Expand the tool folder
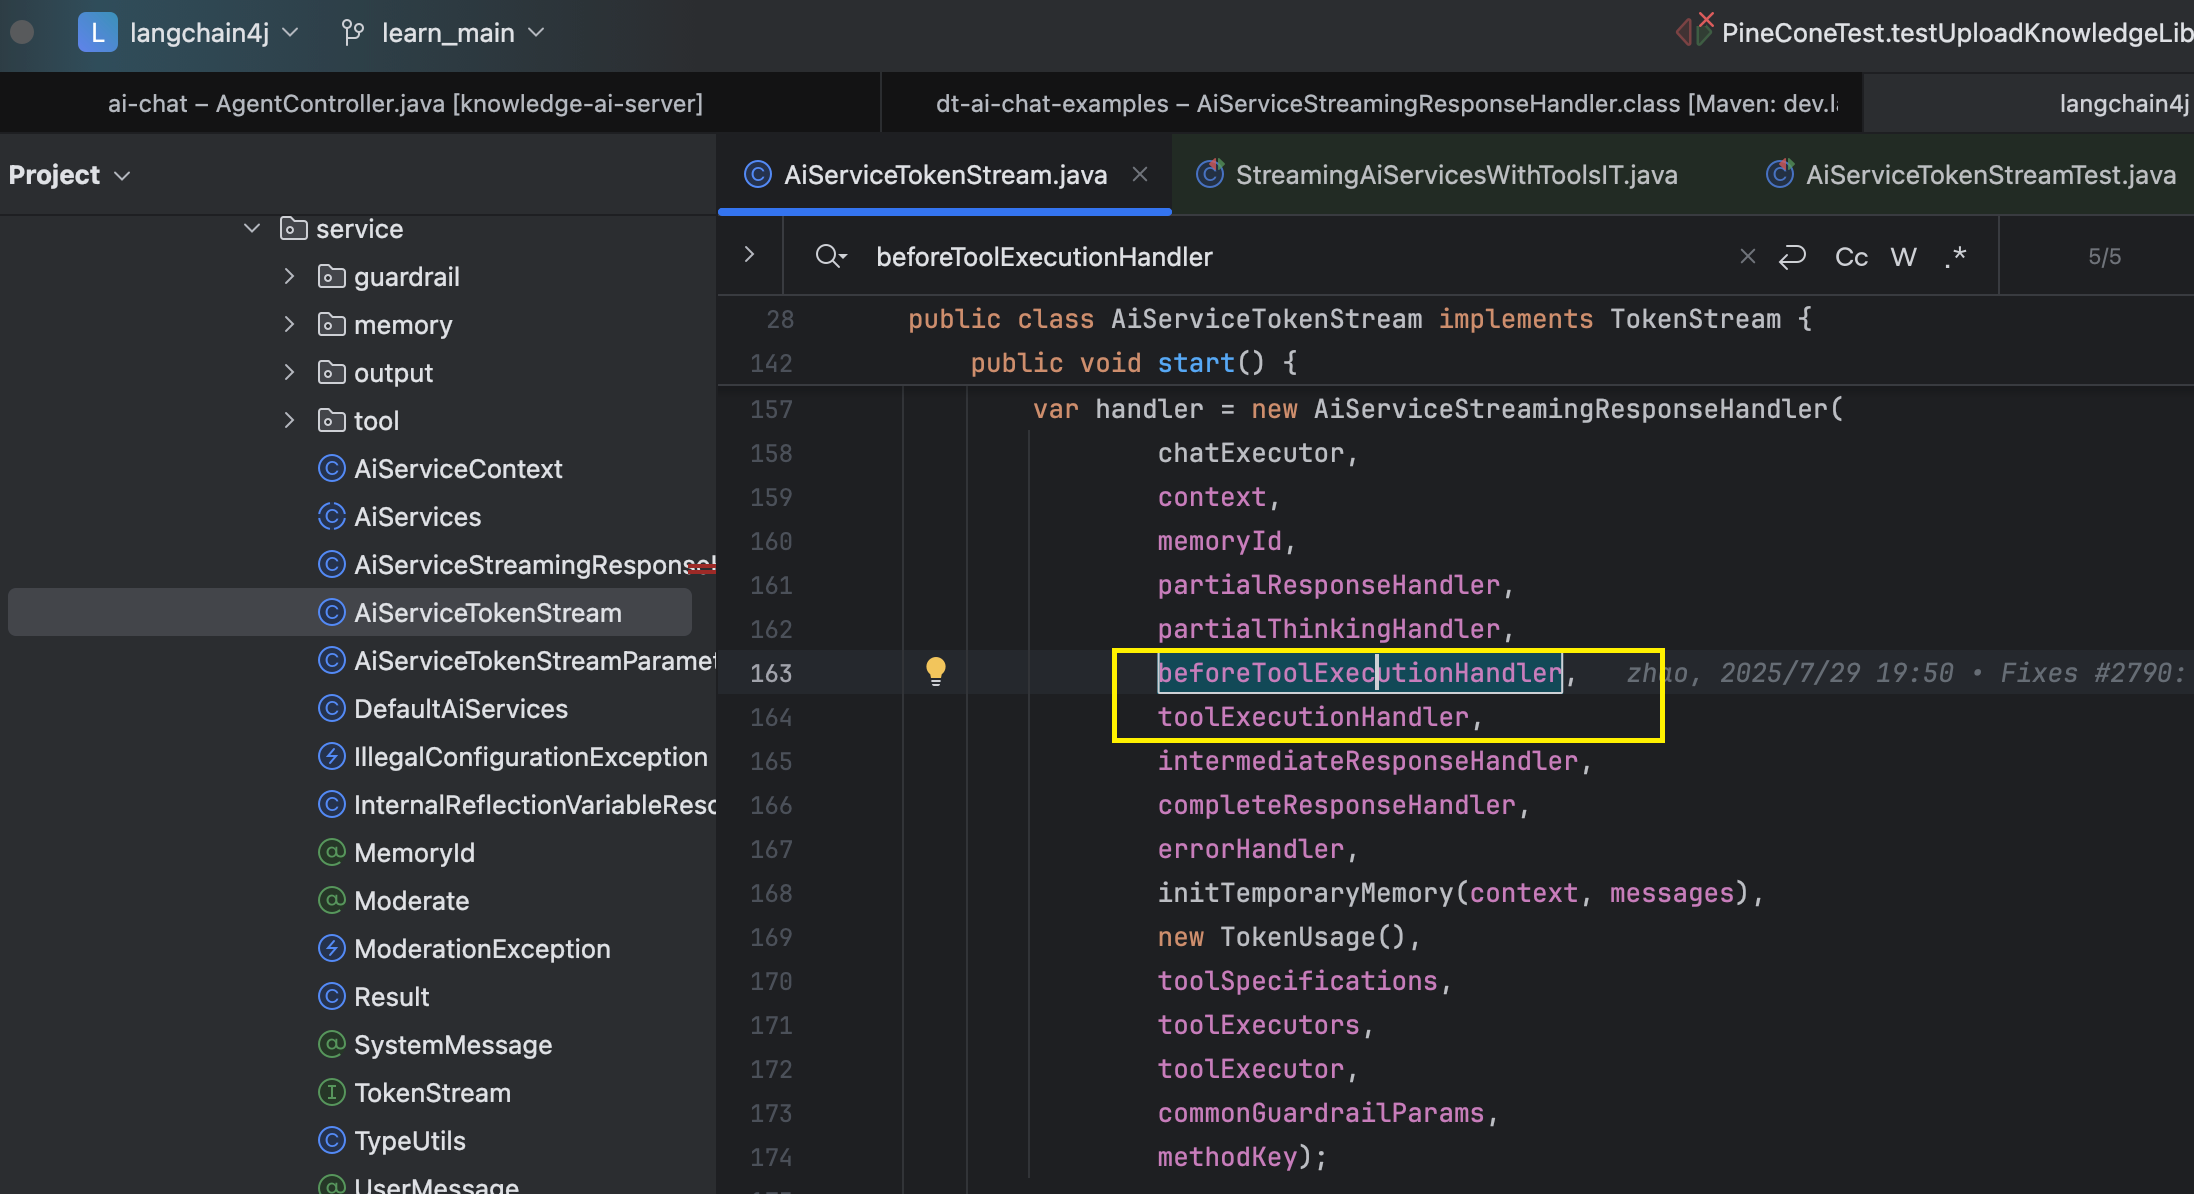The width and height of the screenshot is (2194, 1194). (x=289, y=421)
